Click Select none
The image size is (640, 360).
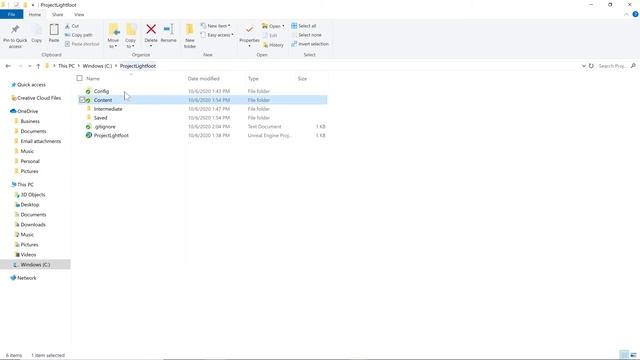click(307, 35)
